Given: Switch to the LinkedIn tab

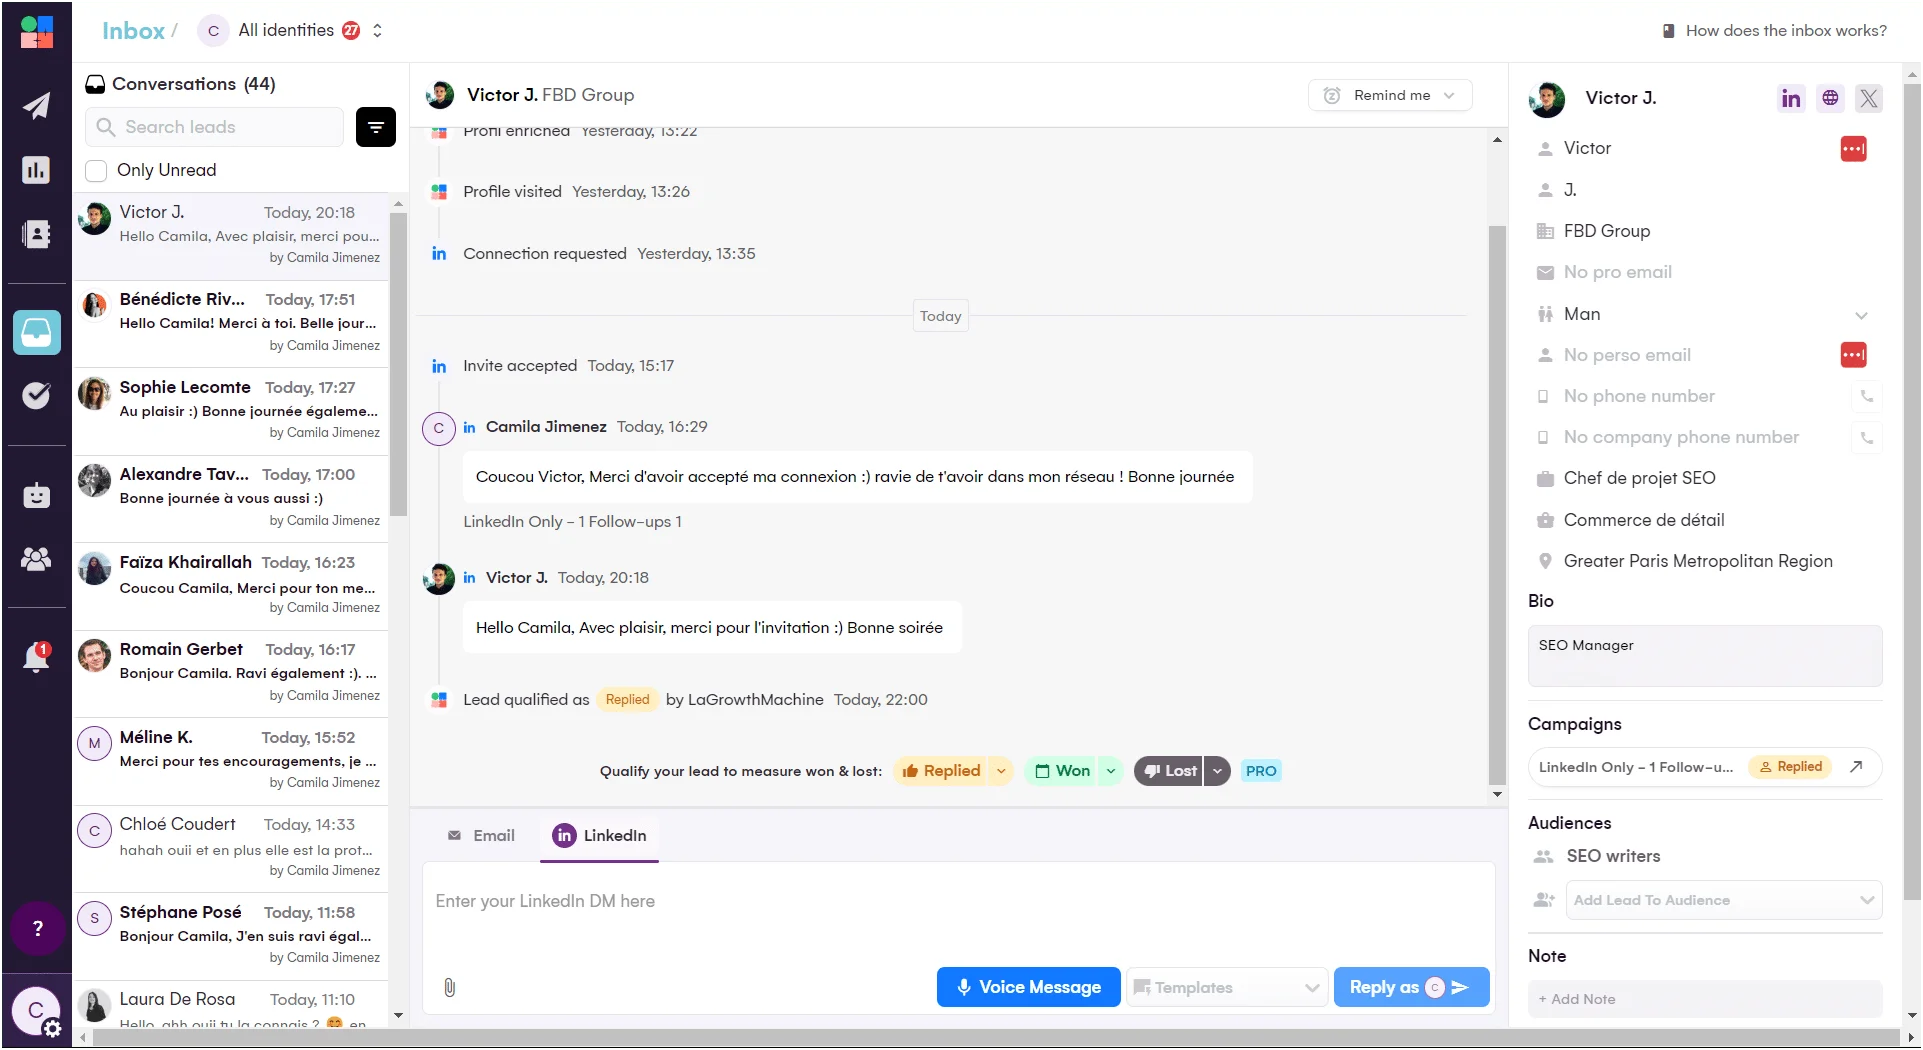Looking at the screenshot, I should click(599, 836).
